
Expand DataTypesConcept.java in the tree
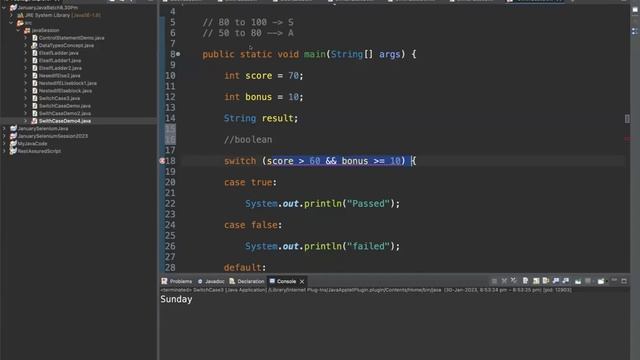(26, 45)
